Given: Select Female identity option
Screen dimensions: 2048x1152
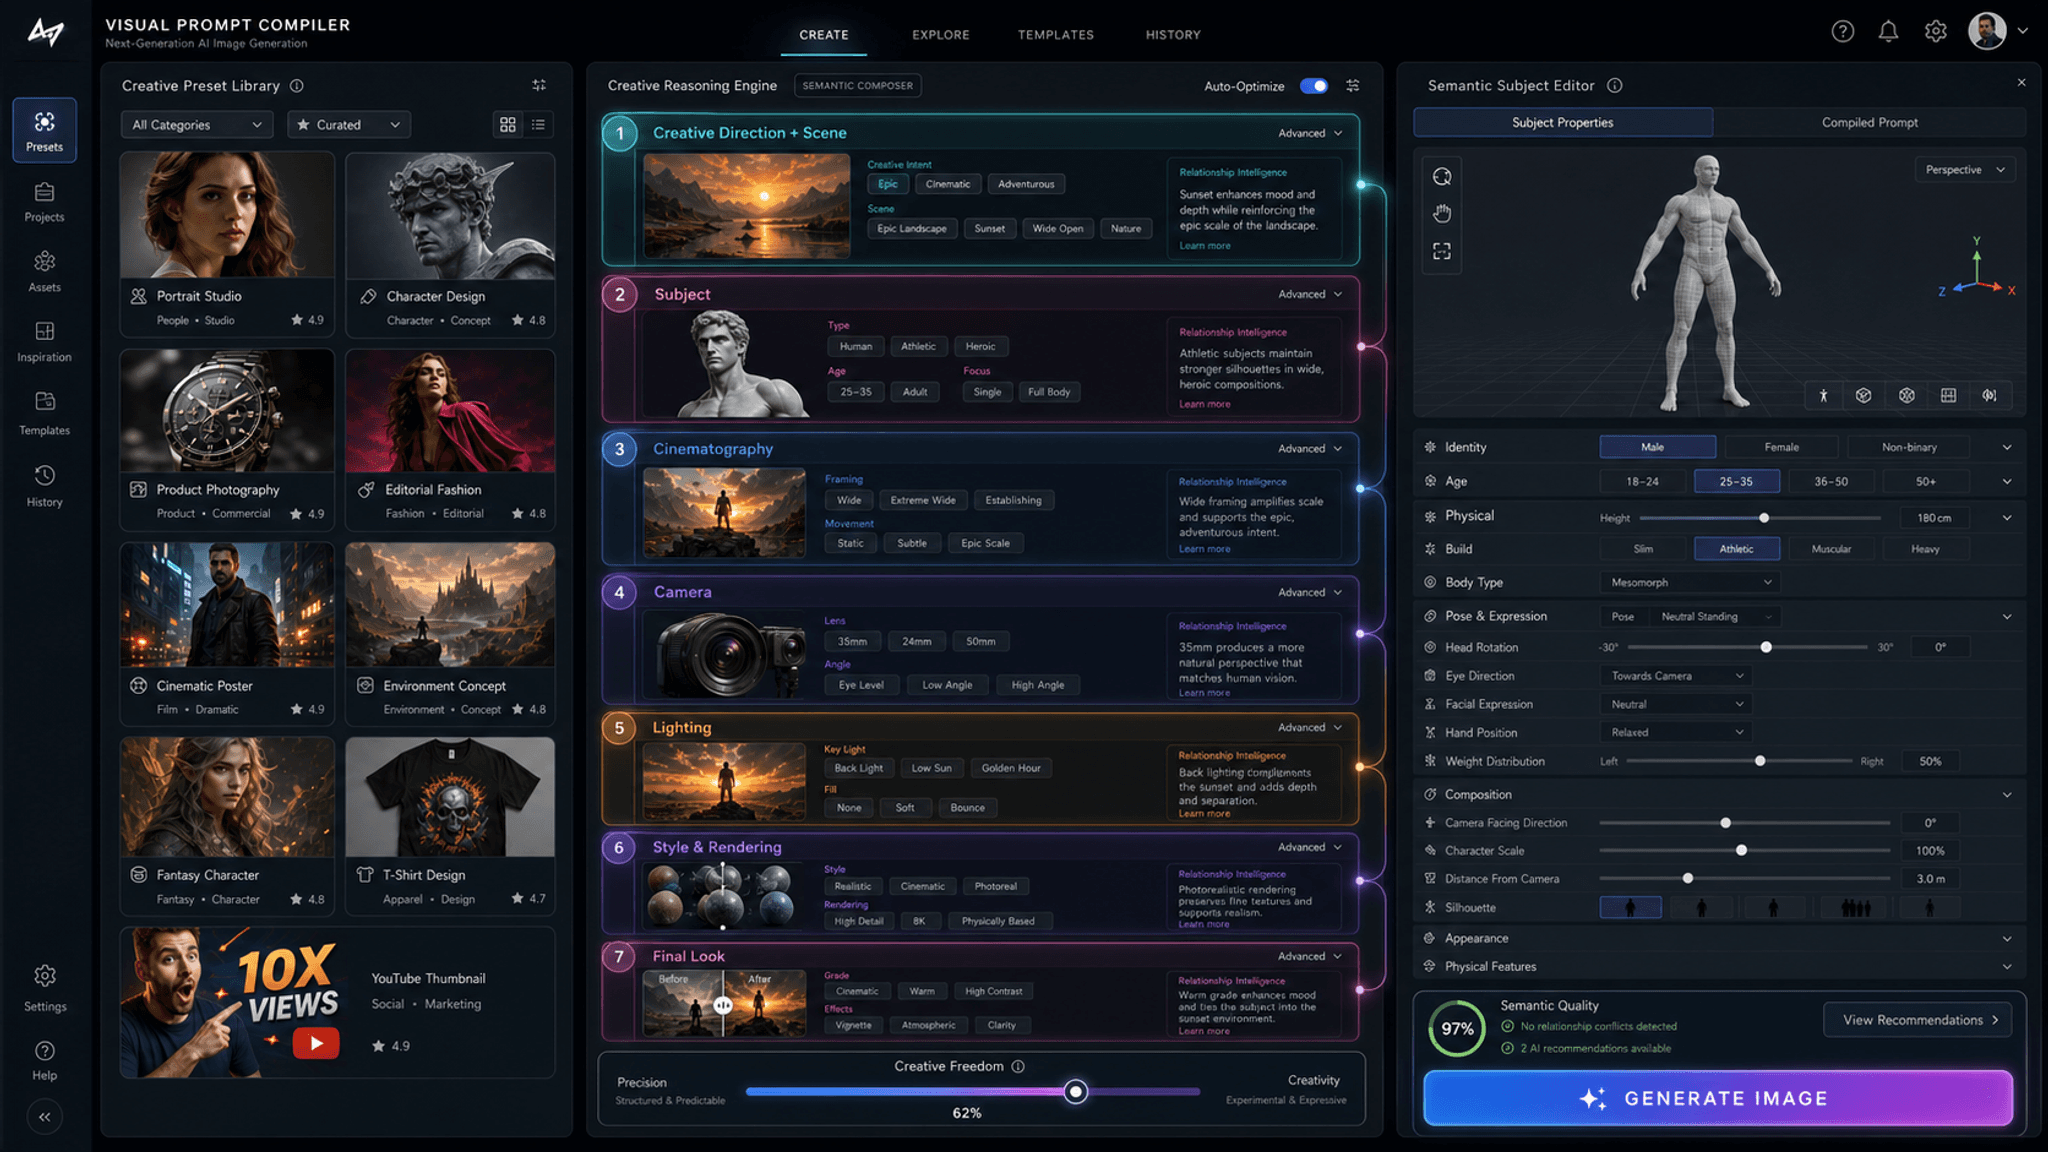Looking at the screenshot, I should (1781, 447).
